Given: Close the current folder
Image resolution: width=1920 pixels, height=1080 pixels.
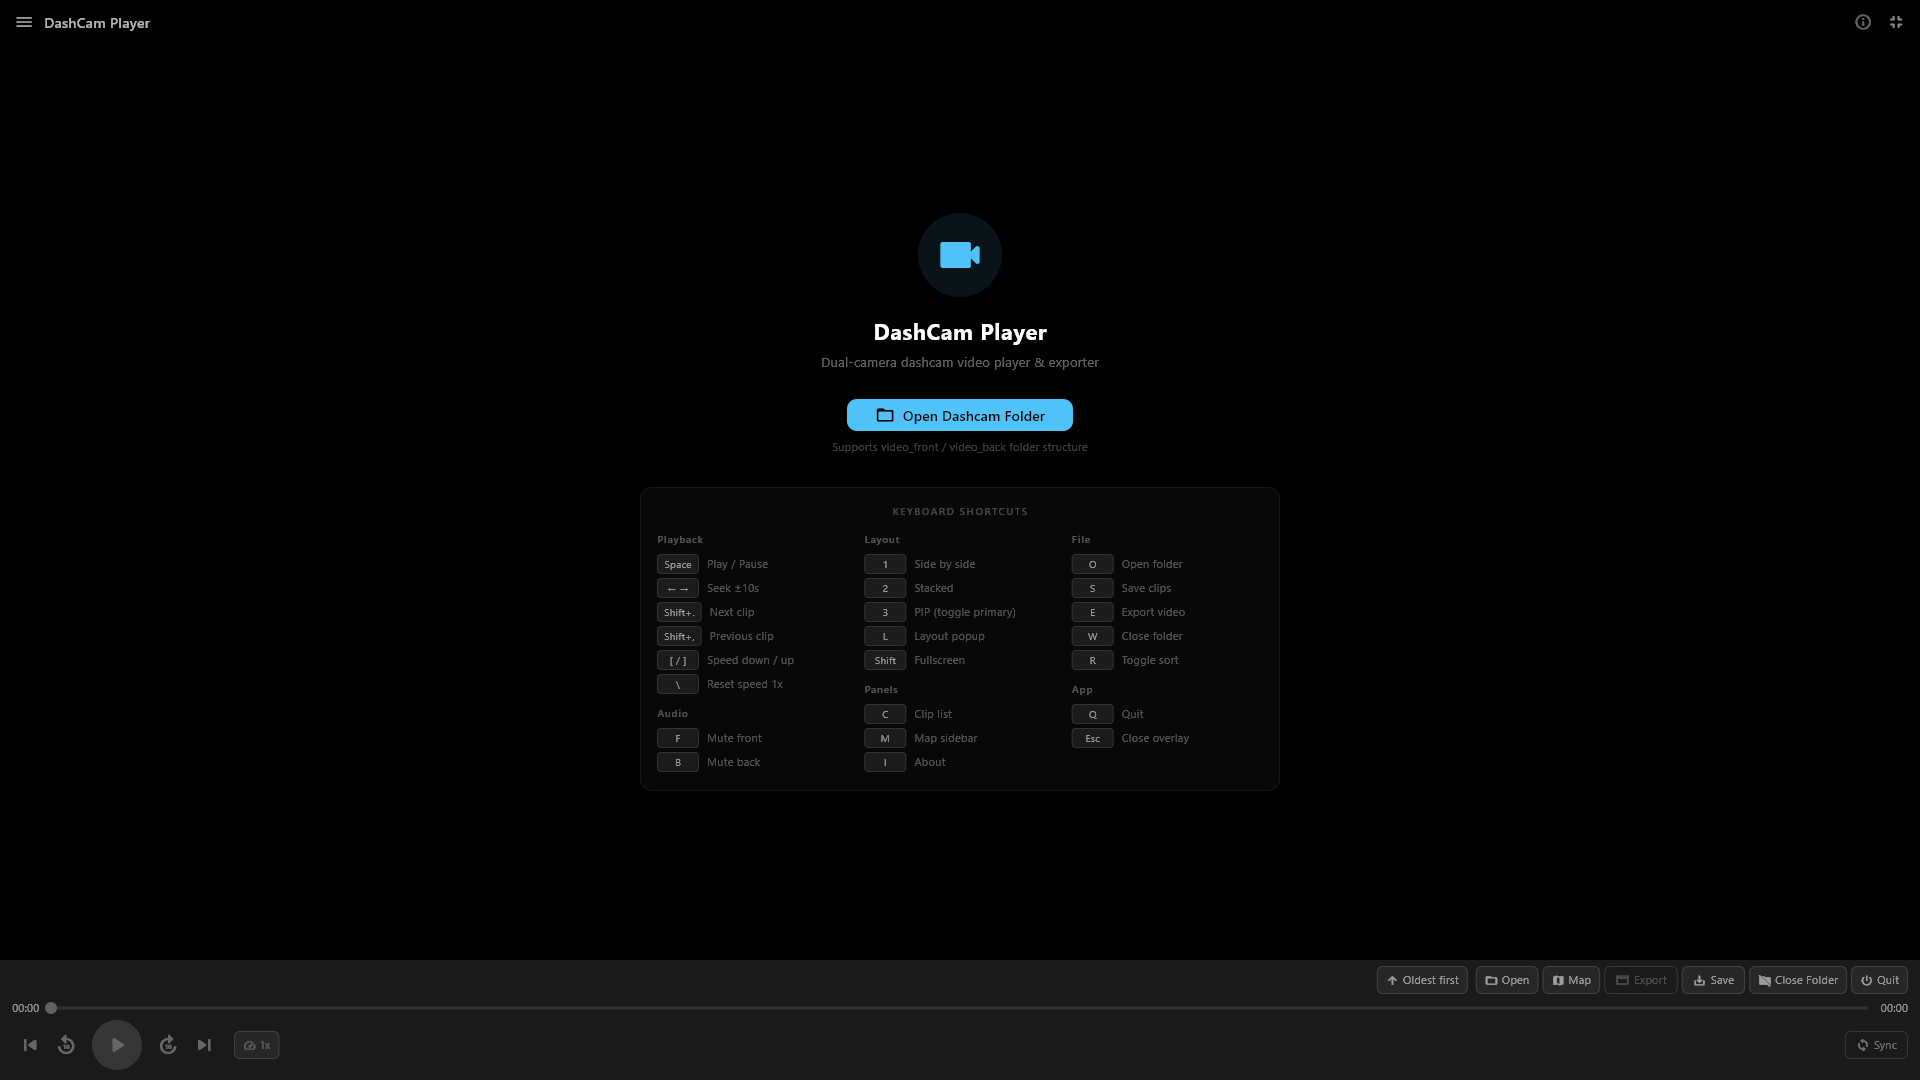Looking at the screenshot, I should pos(1797,980).
